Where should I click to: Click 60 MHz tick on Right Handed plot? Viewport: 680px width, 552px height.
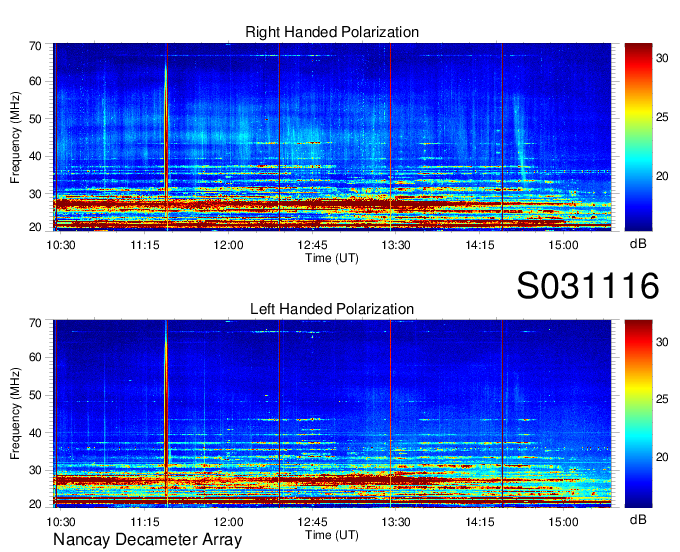pyautogui.click(x=36, y=81)
